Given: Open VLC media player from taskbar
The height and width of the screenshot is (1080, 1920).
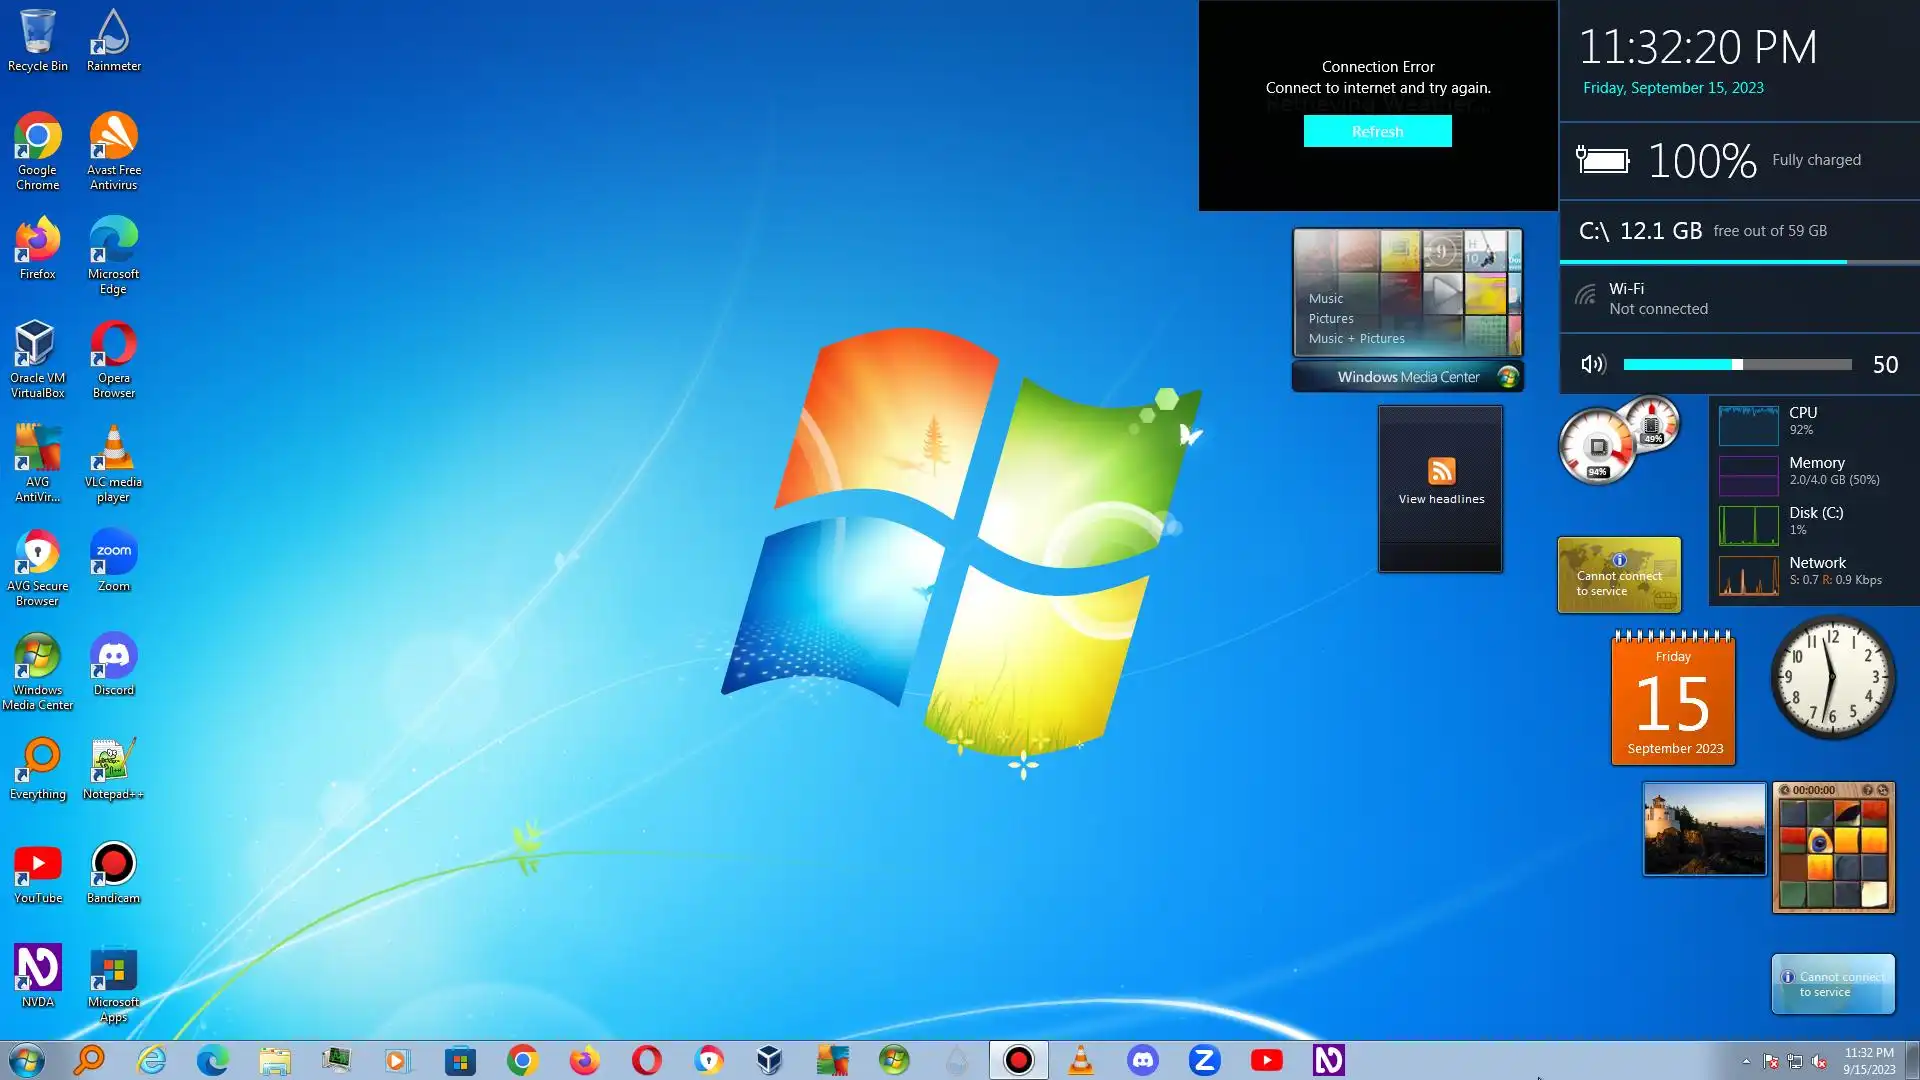Looking at the screenshot, I should [x=1080, y=1060].
